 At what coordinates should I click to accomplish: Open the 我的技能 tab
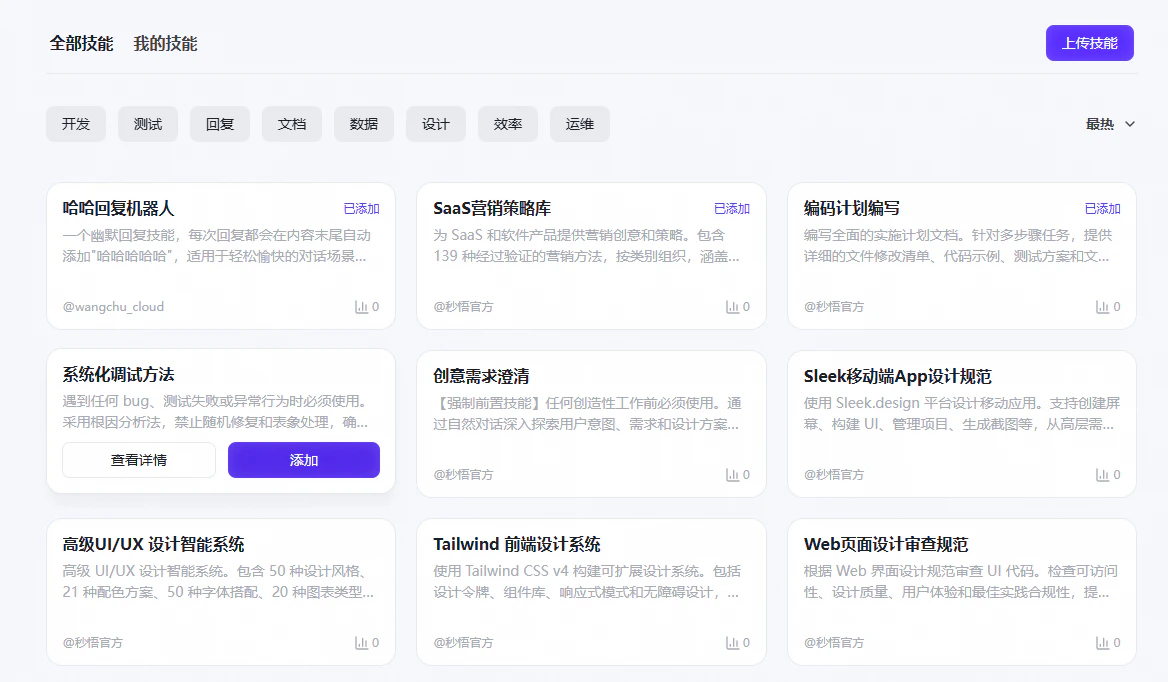(165, 44)
